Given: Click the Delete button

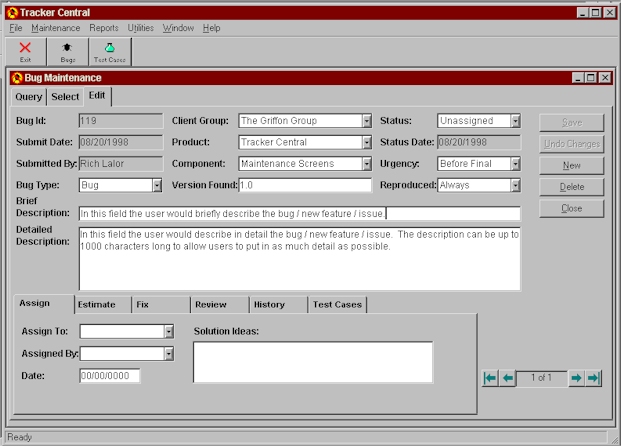Looking at the screenshot, I should coord(572,187).
